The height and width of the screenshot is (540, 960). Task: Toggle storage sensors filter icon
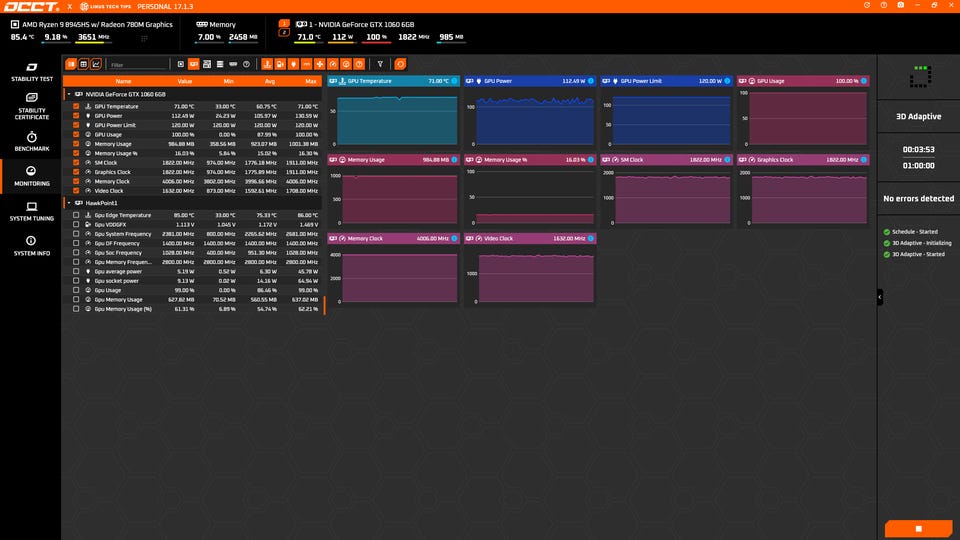pos(220,64)
